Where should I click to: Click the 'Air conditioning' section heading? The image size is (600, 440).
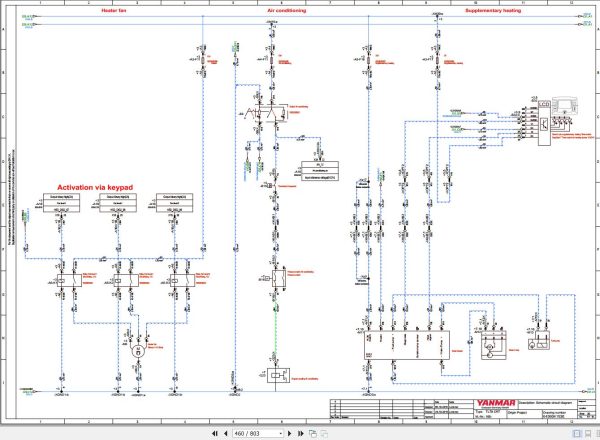tap(287, 10)
